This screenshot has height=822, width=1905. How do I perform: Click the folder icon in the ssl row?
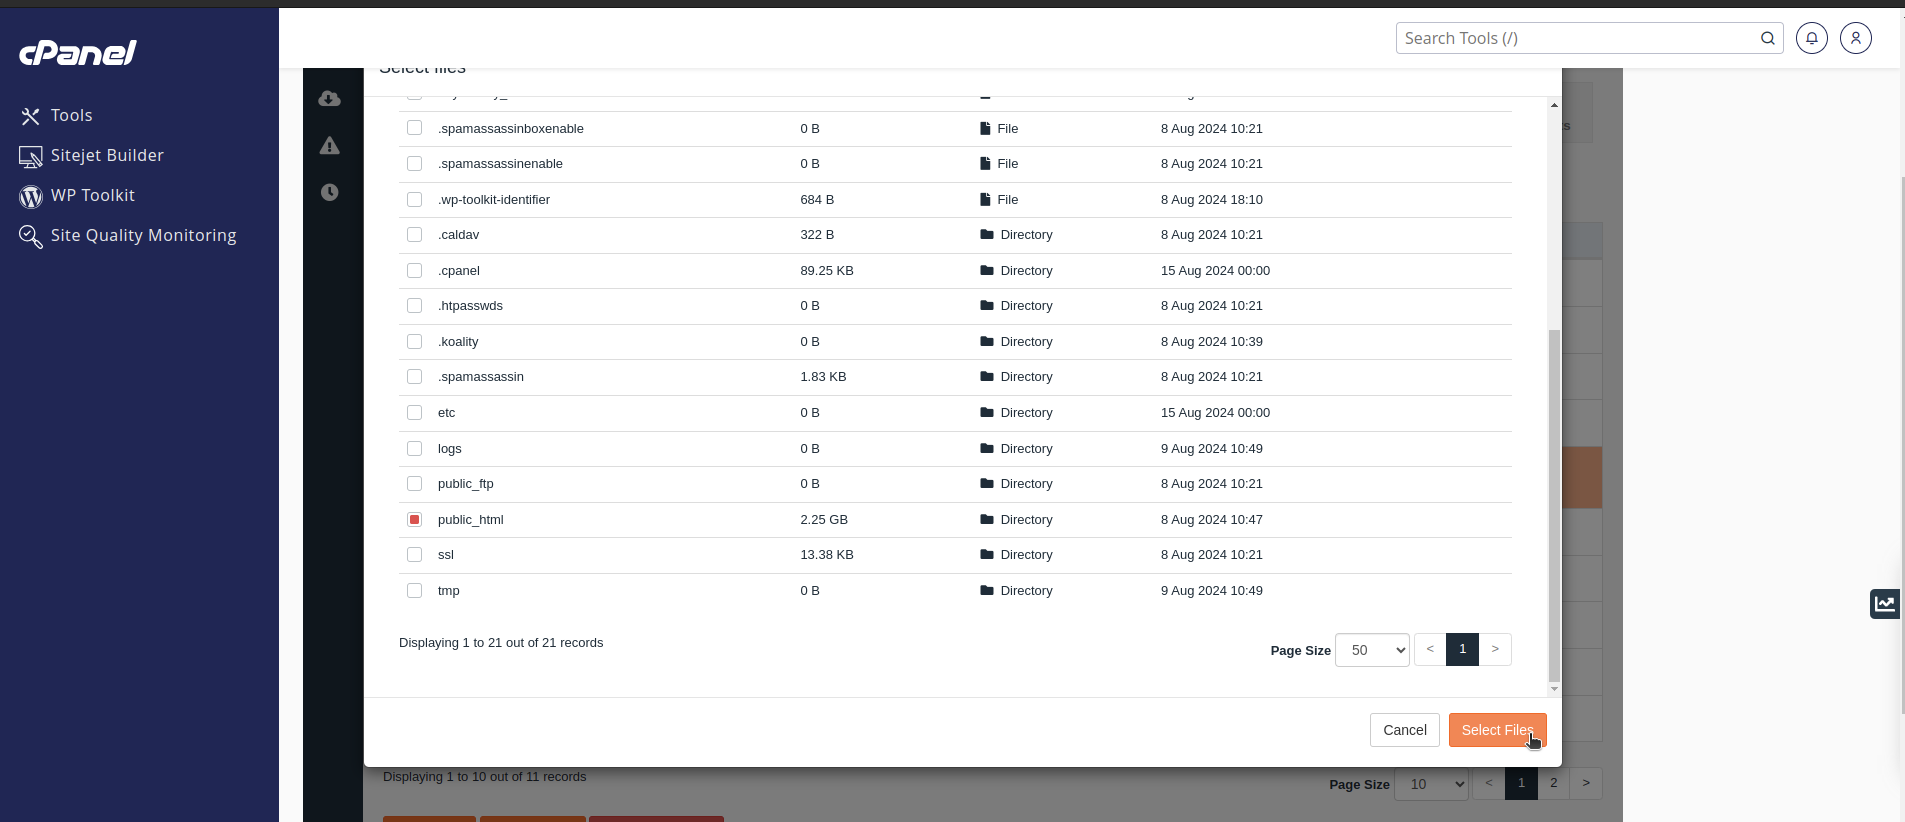(987, 554)
